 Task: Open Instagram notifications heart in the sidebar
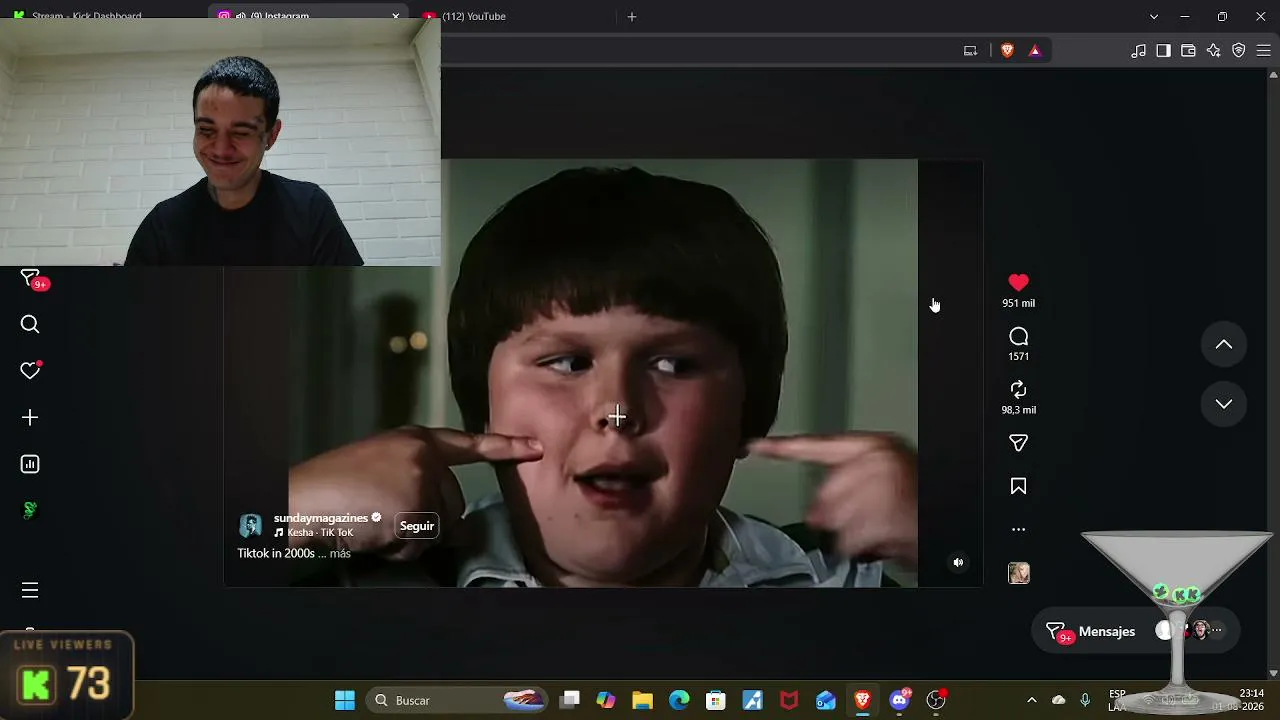coord(30,370)
